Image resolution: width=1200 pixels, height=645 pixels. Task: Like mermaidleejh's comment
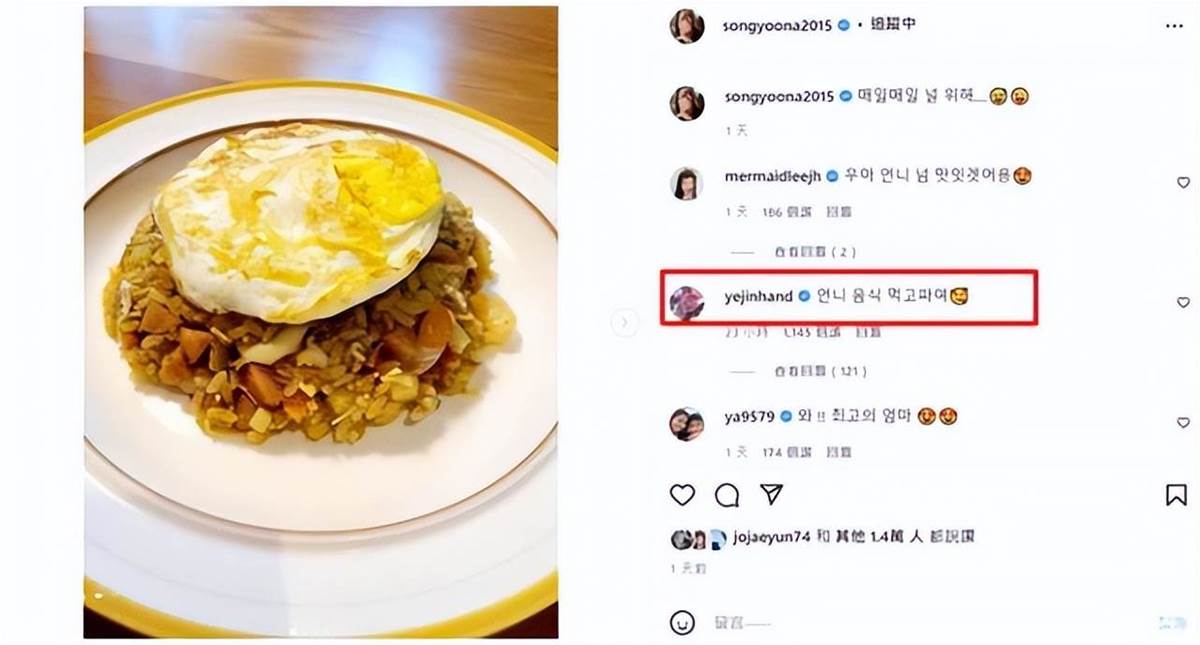coord(1183,182)
